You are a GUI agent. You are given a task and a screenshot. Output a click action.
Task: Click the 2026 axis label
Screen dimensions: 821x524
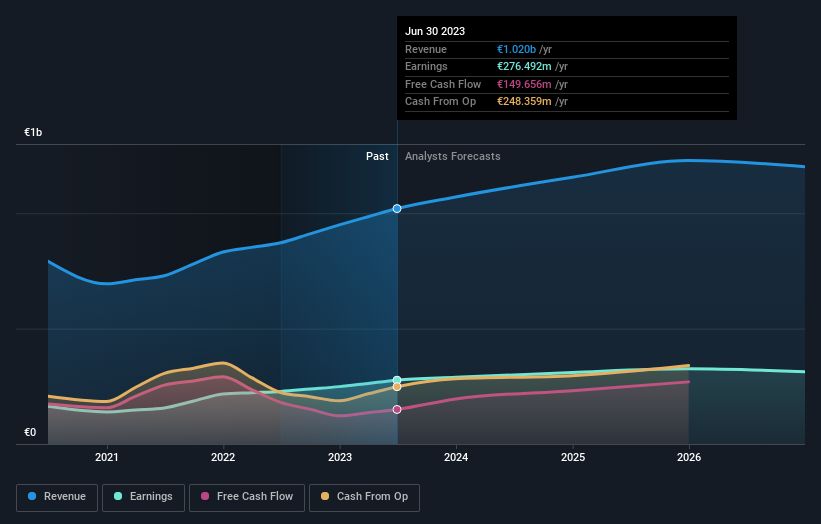(689, 457)
